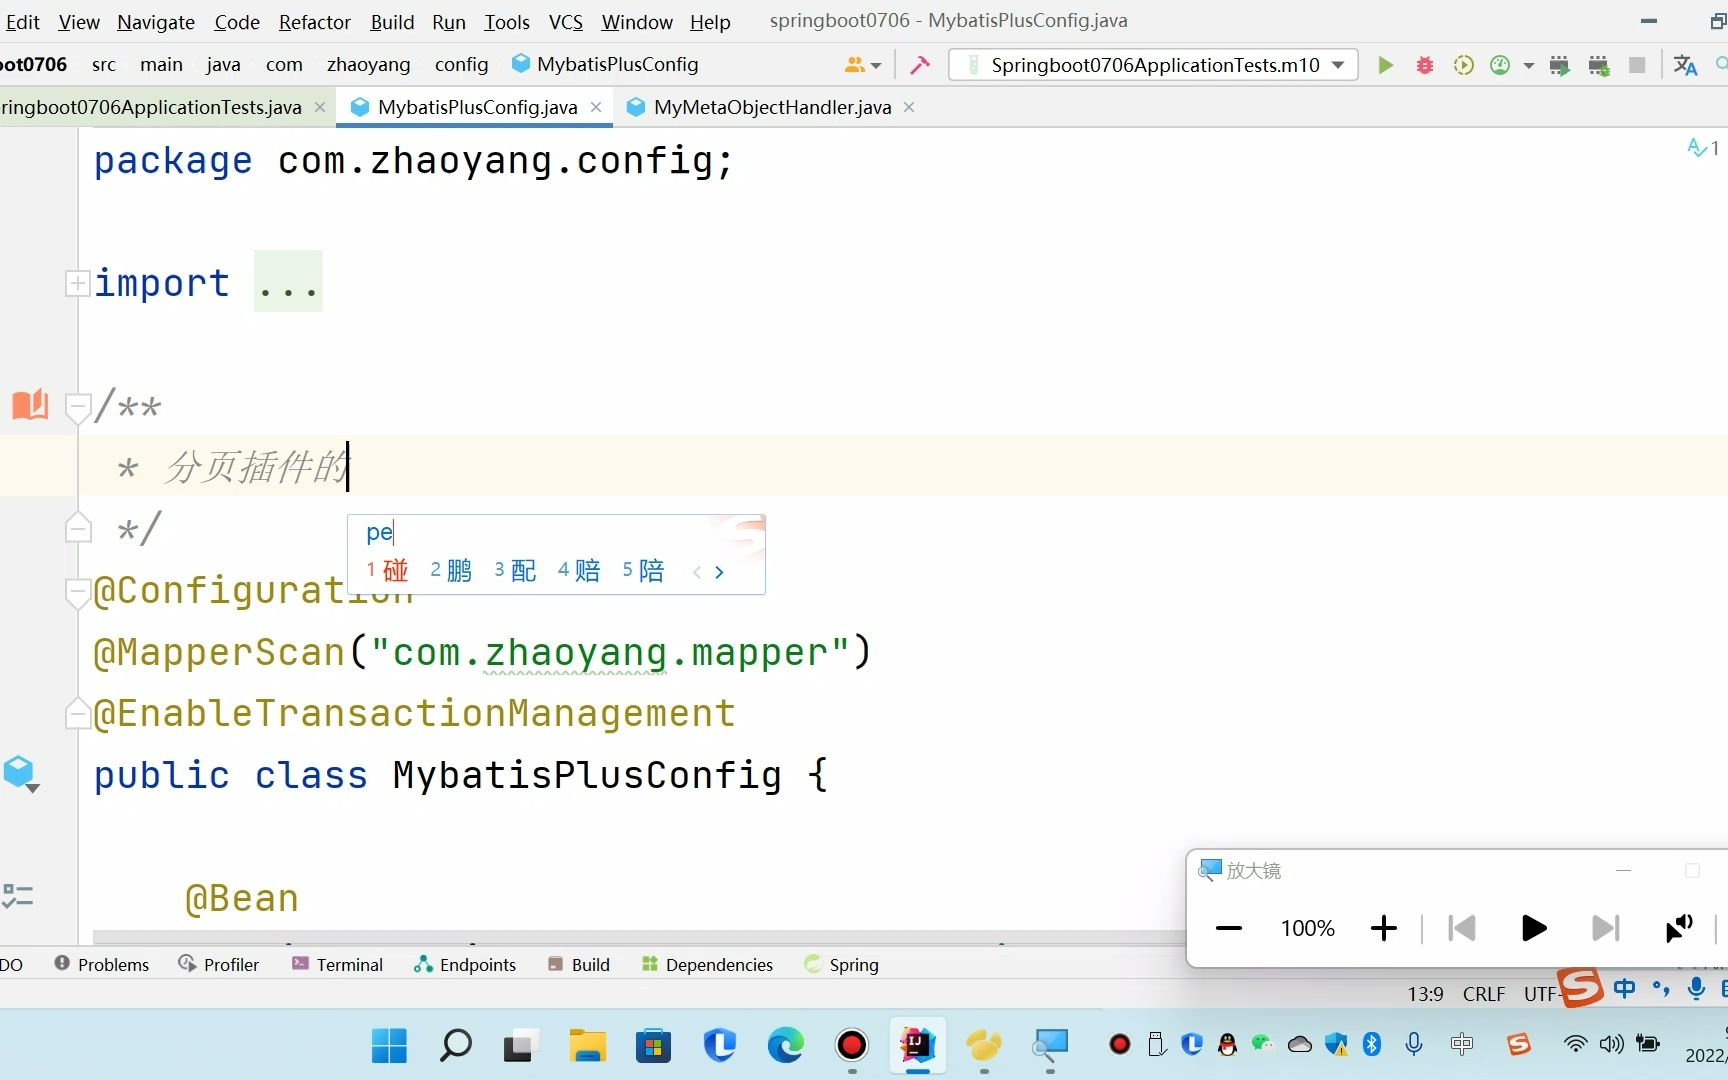Viewport: 1728px width, 1080px height.
Task: Click the Magnifier previous sentence button
Action: (1462, 928)
